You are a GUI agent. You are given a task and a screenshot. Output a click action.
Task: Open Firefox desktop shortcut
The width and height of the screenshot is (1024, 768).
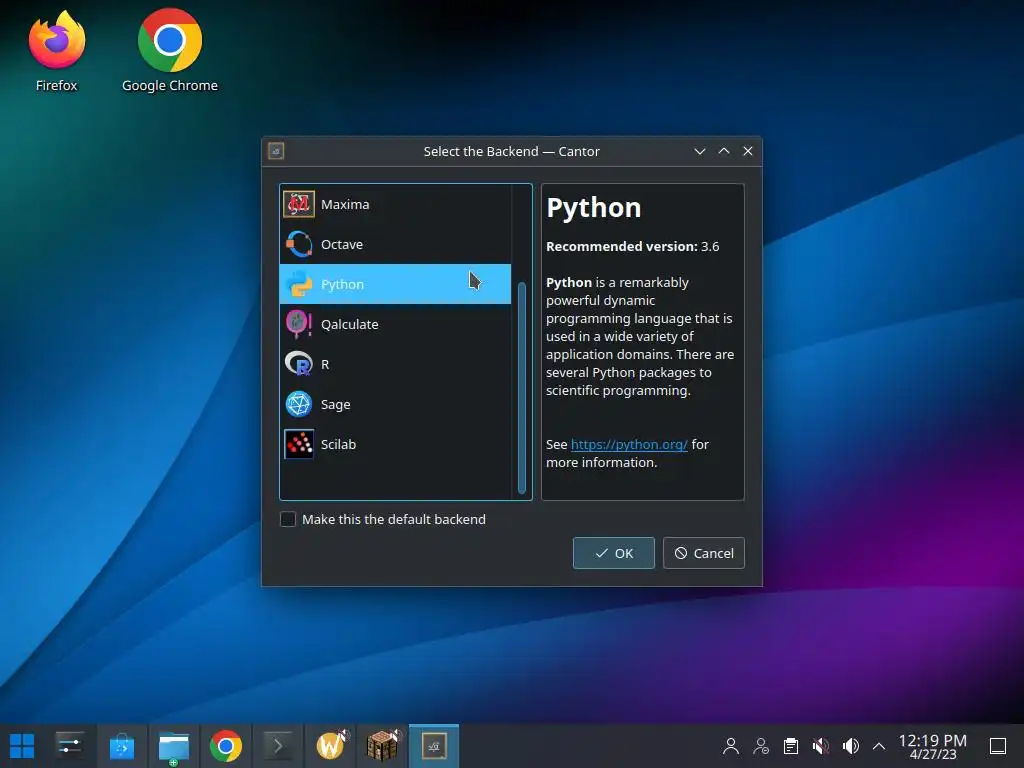pos(57,51)
